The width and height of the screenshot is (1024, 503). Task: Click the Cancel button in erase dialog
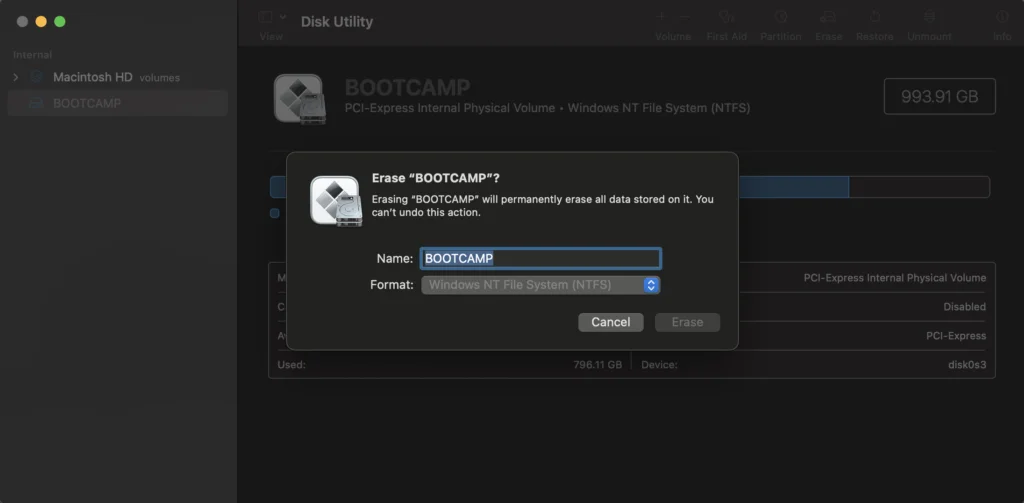[x=611, y=322]
